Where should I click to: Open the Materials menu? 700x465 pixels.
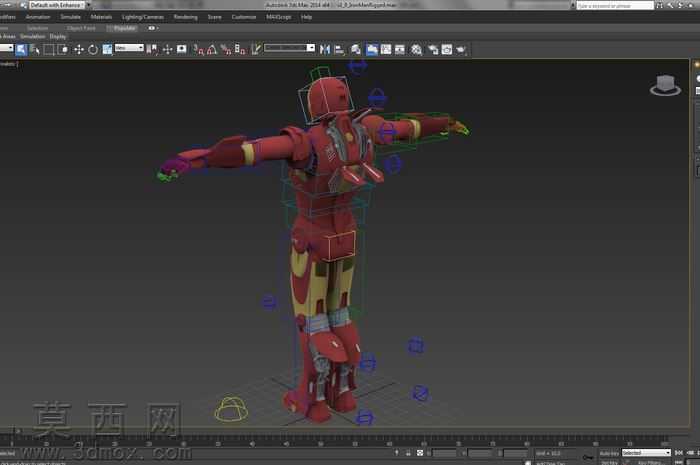[101, 17]
